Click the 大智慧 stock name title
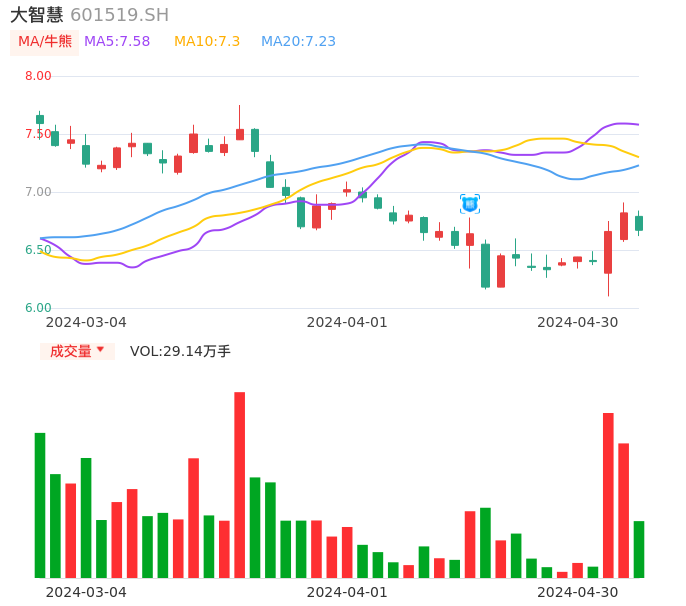The image size is (686, 606). 37,15
